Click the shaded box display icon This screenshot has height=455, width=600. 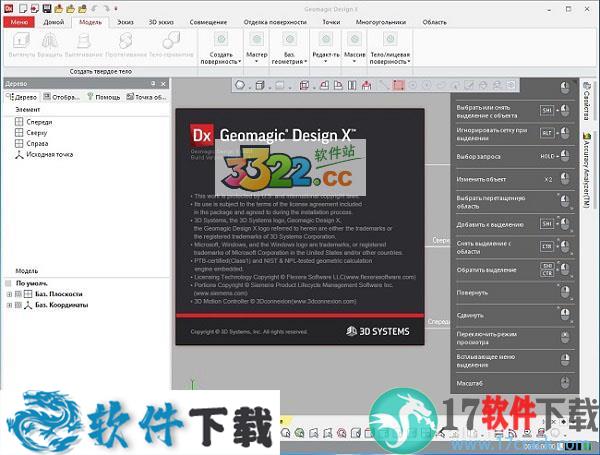coord(260,85)
